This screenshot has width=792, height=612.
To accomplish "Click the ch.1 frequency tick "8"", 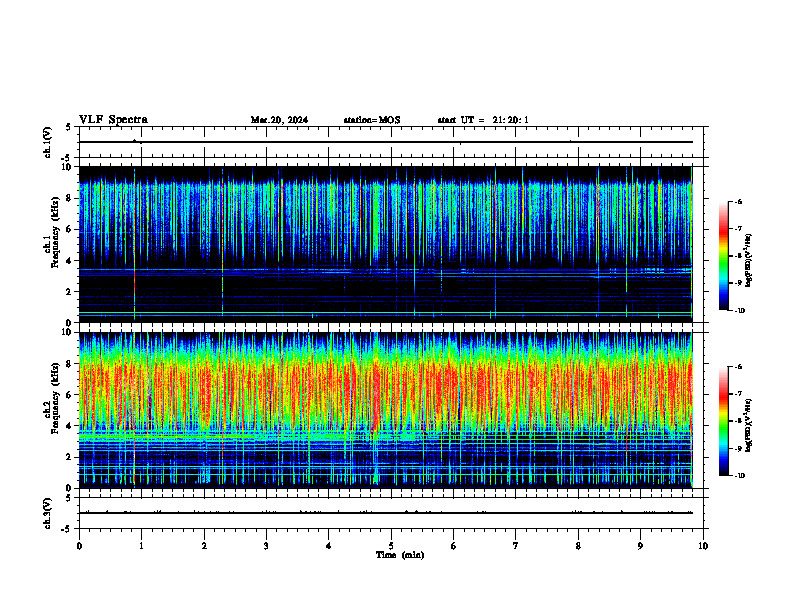I will coord(70,198).
